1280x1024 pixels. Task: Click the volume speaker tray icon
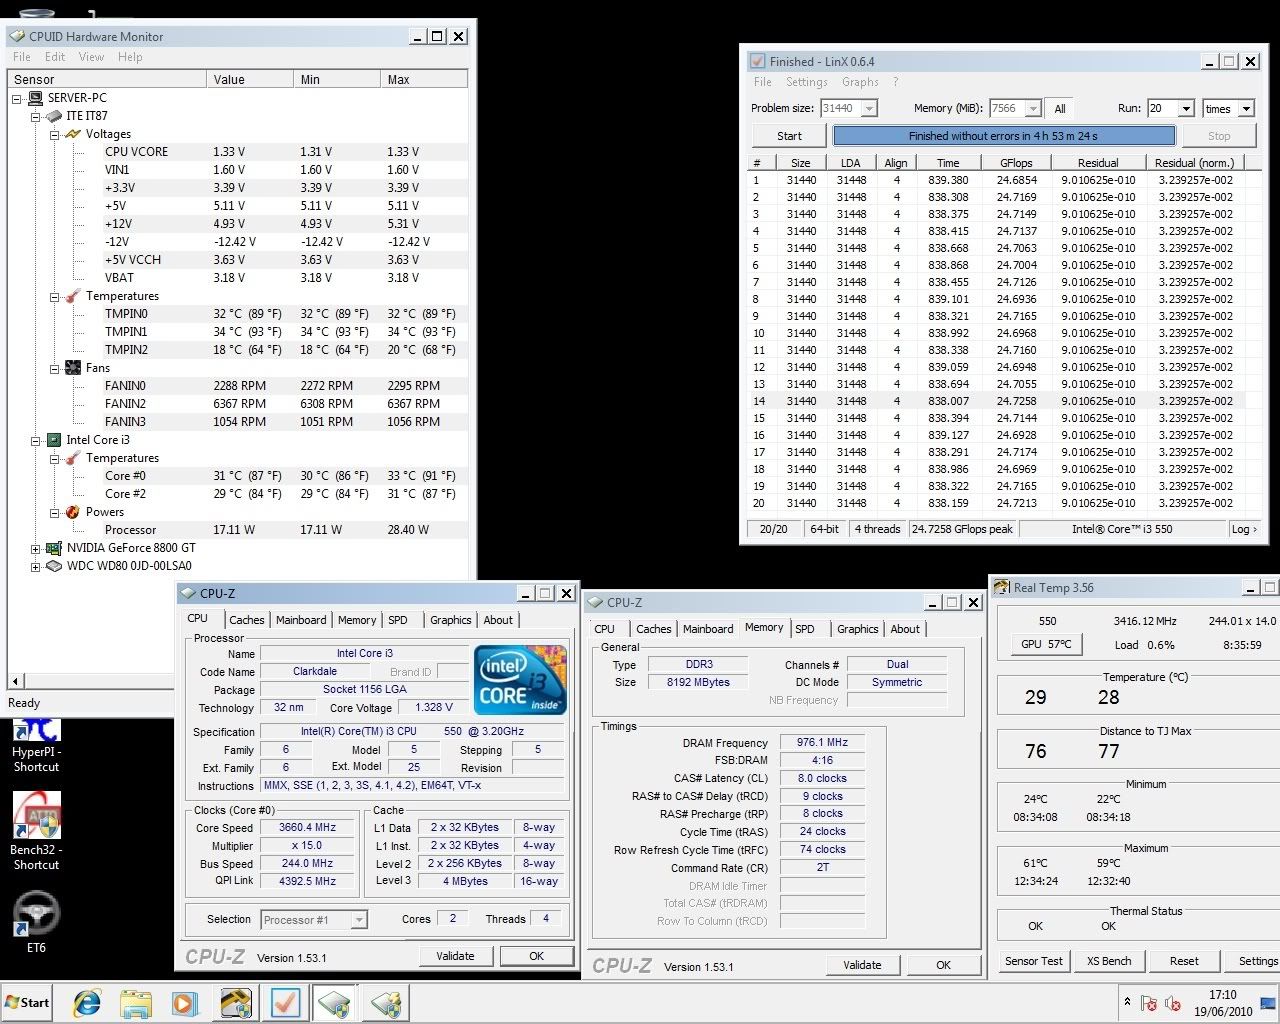click(1173, 1003)
